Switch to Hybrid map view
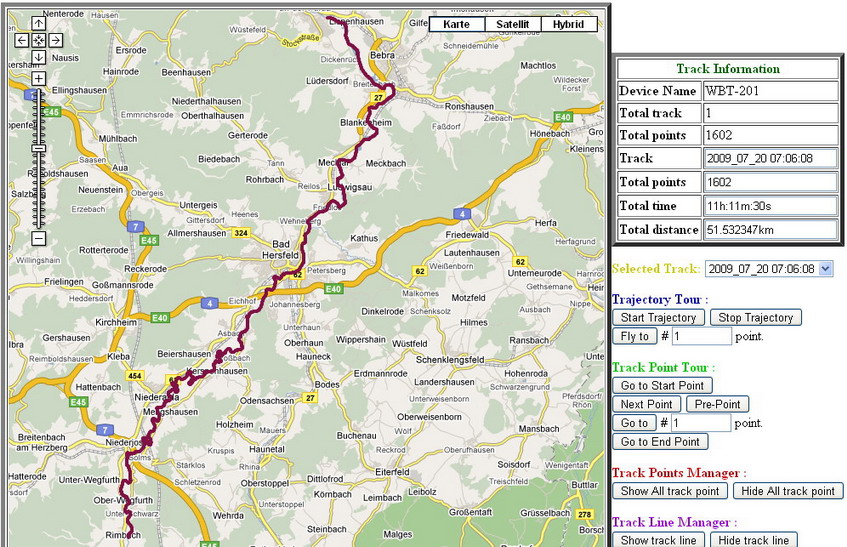The image size is (847, 547). tap(568, 24)
